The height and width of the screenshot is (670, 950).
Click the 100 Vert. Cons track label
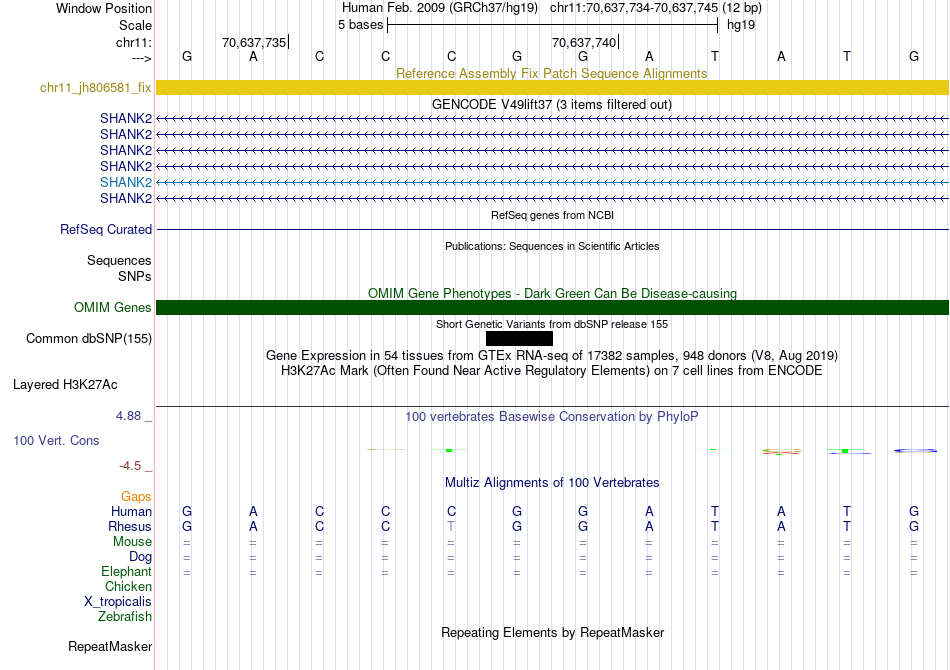[x=56, y=440]
